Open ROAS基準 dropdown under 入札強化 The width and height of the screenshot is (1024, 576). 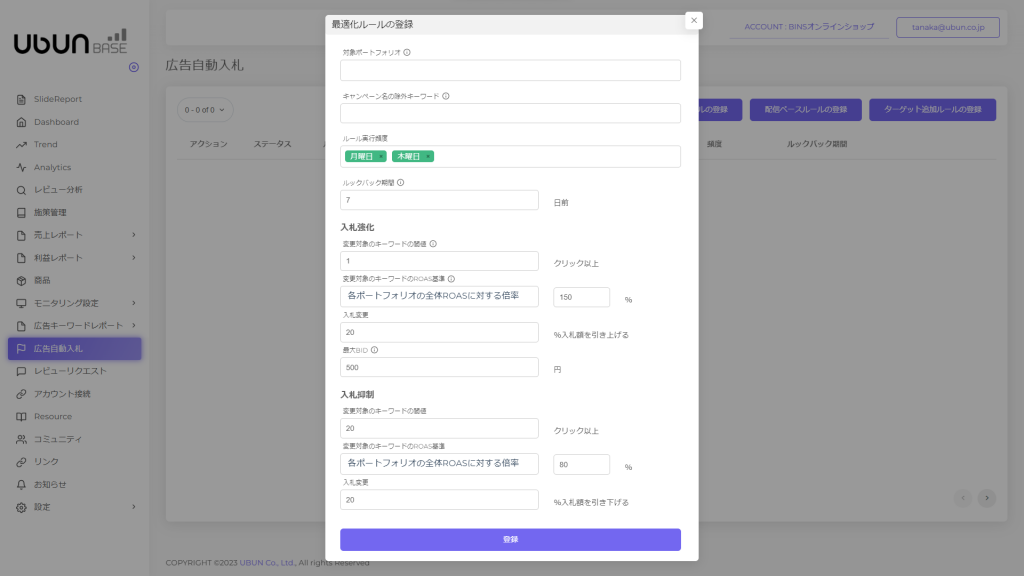439,296
